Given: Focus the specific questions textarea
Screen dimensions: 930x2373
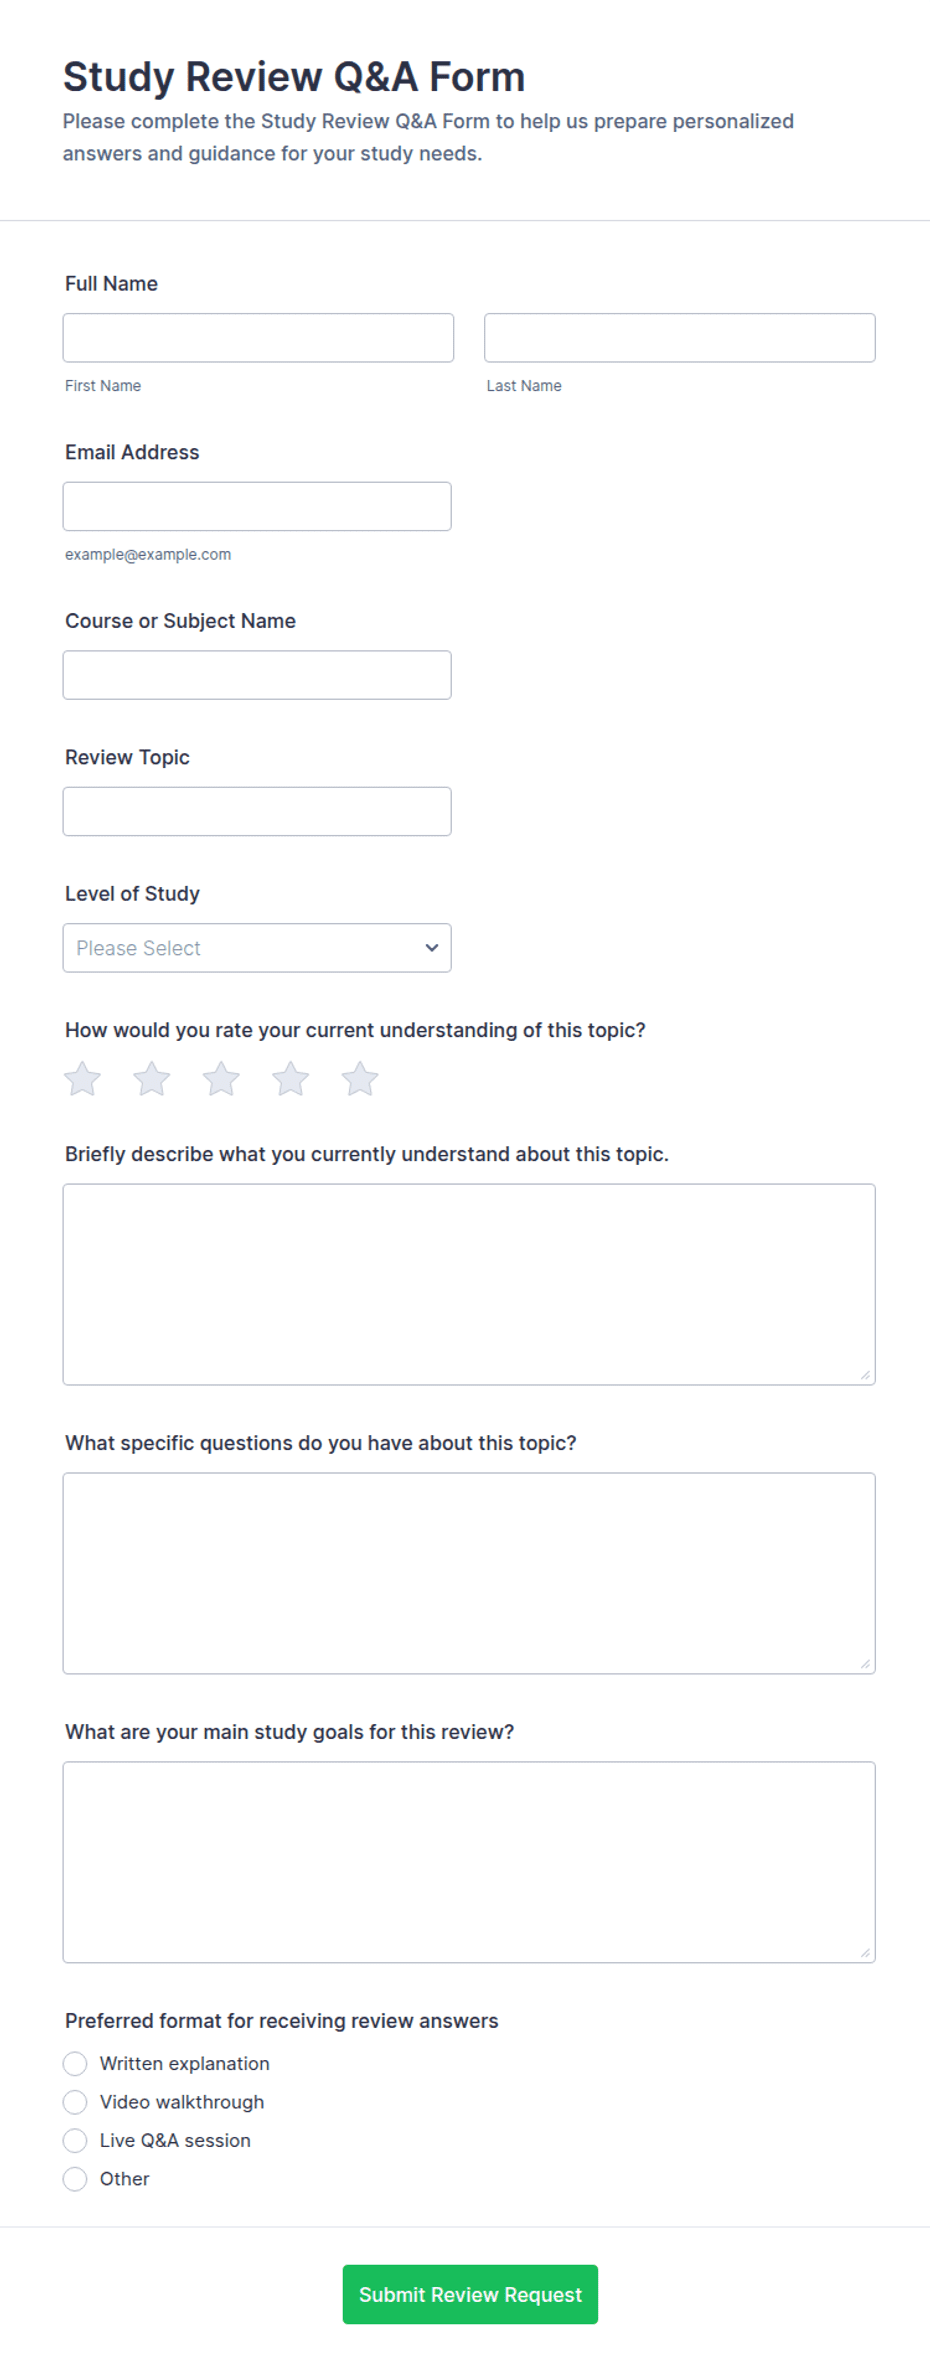Looking at the screenshot, I should [469, 1574].
